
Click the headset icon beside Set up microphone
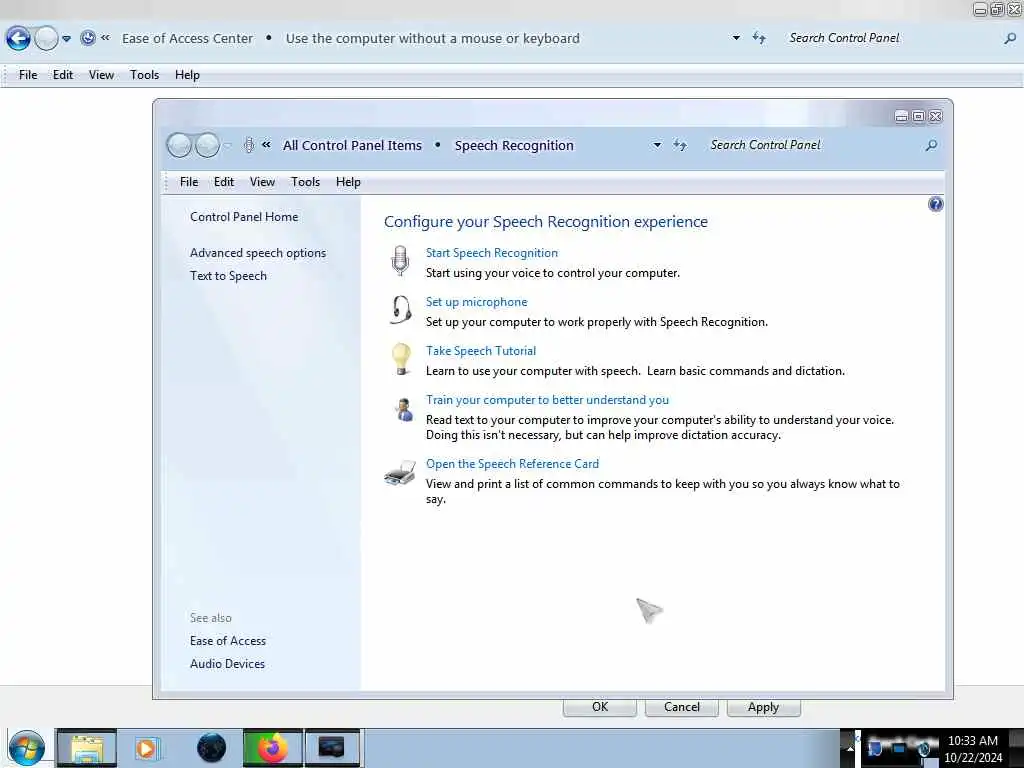click(x=400, y=310)
